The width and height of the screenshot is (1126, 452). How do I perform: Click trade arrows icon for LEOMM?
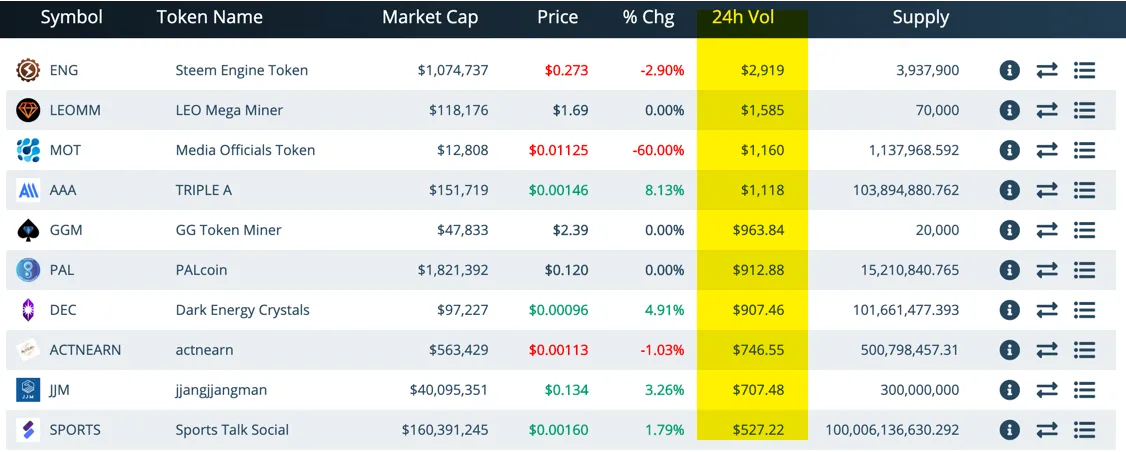tap(1047, 111)
